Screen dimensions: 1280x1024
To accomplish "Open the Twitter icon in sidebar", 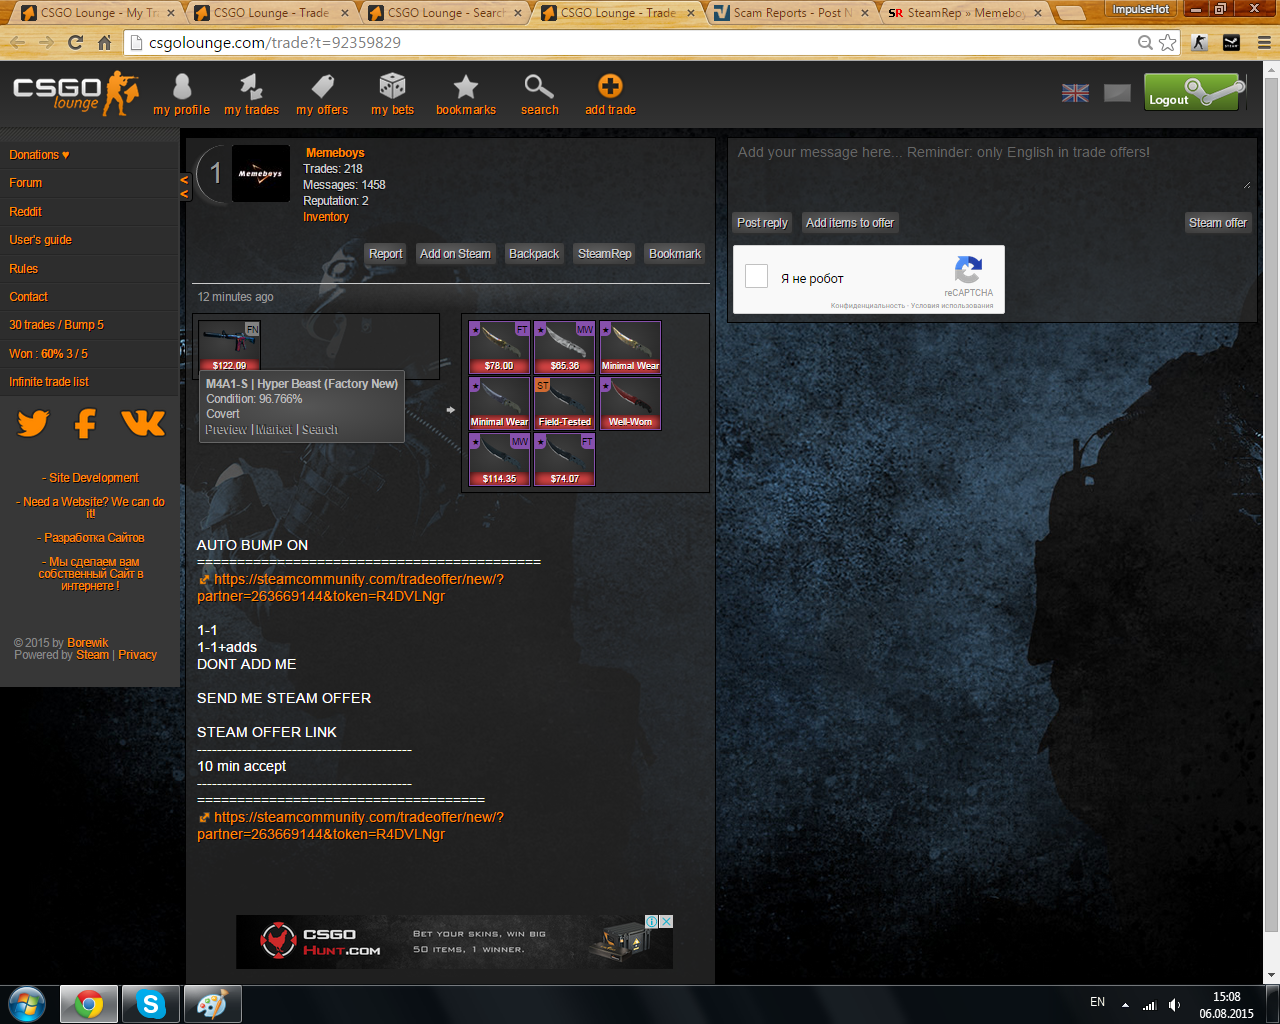I will (x=33, y=424).
